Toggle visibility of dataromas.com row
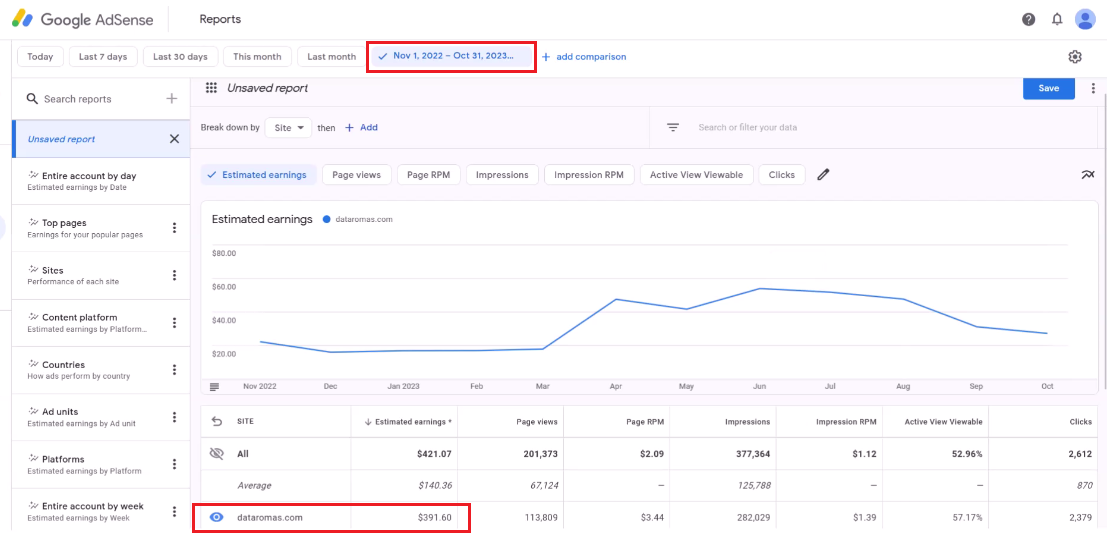 [x=217, y=517]
